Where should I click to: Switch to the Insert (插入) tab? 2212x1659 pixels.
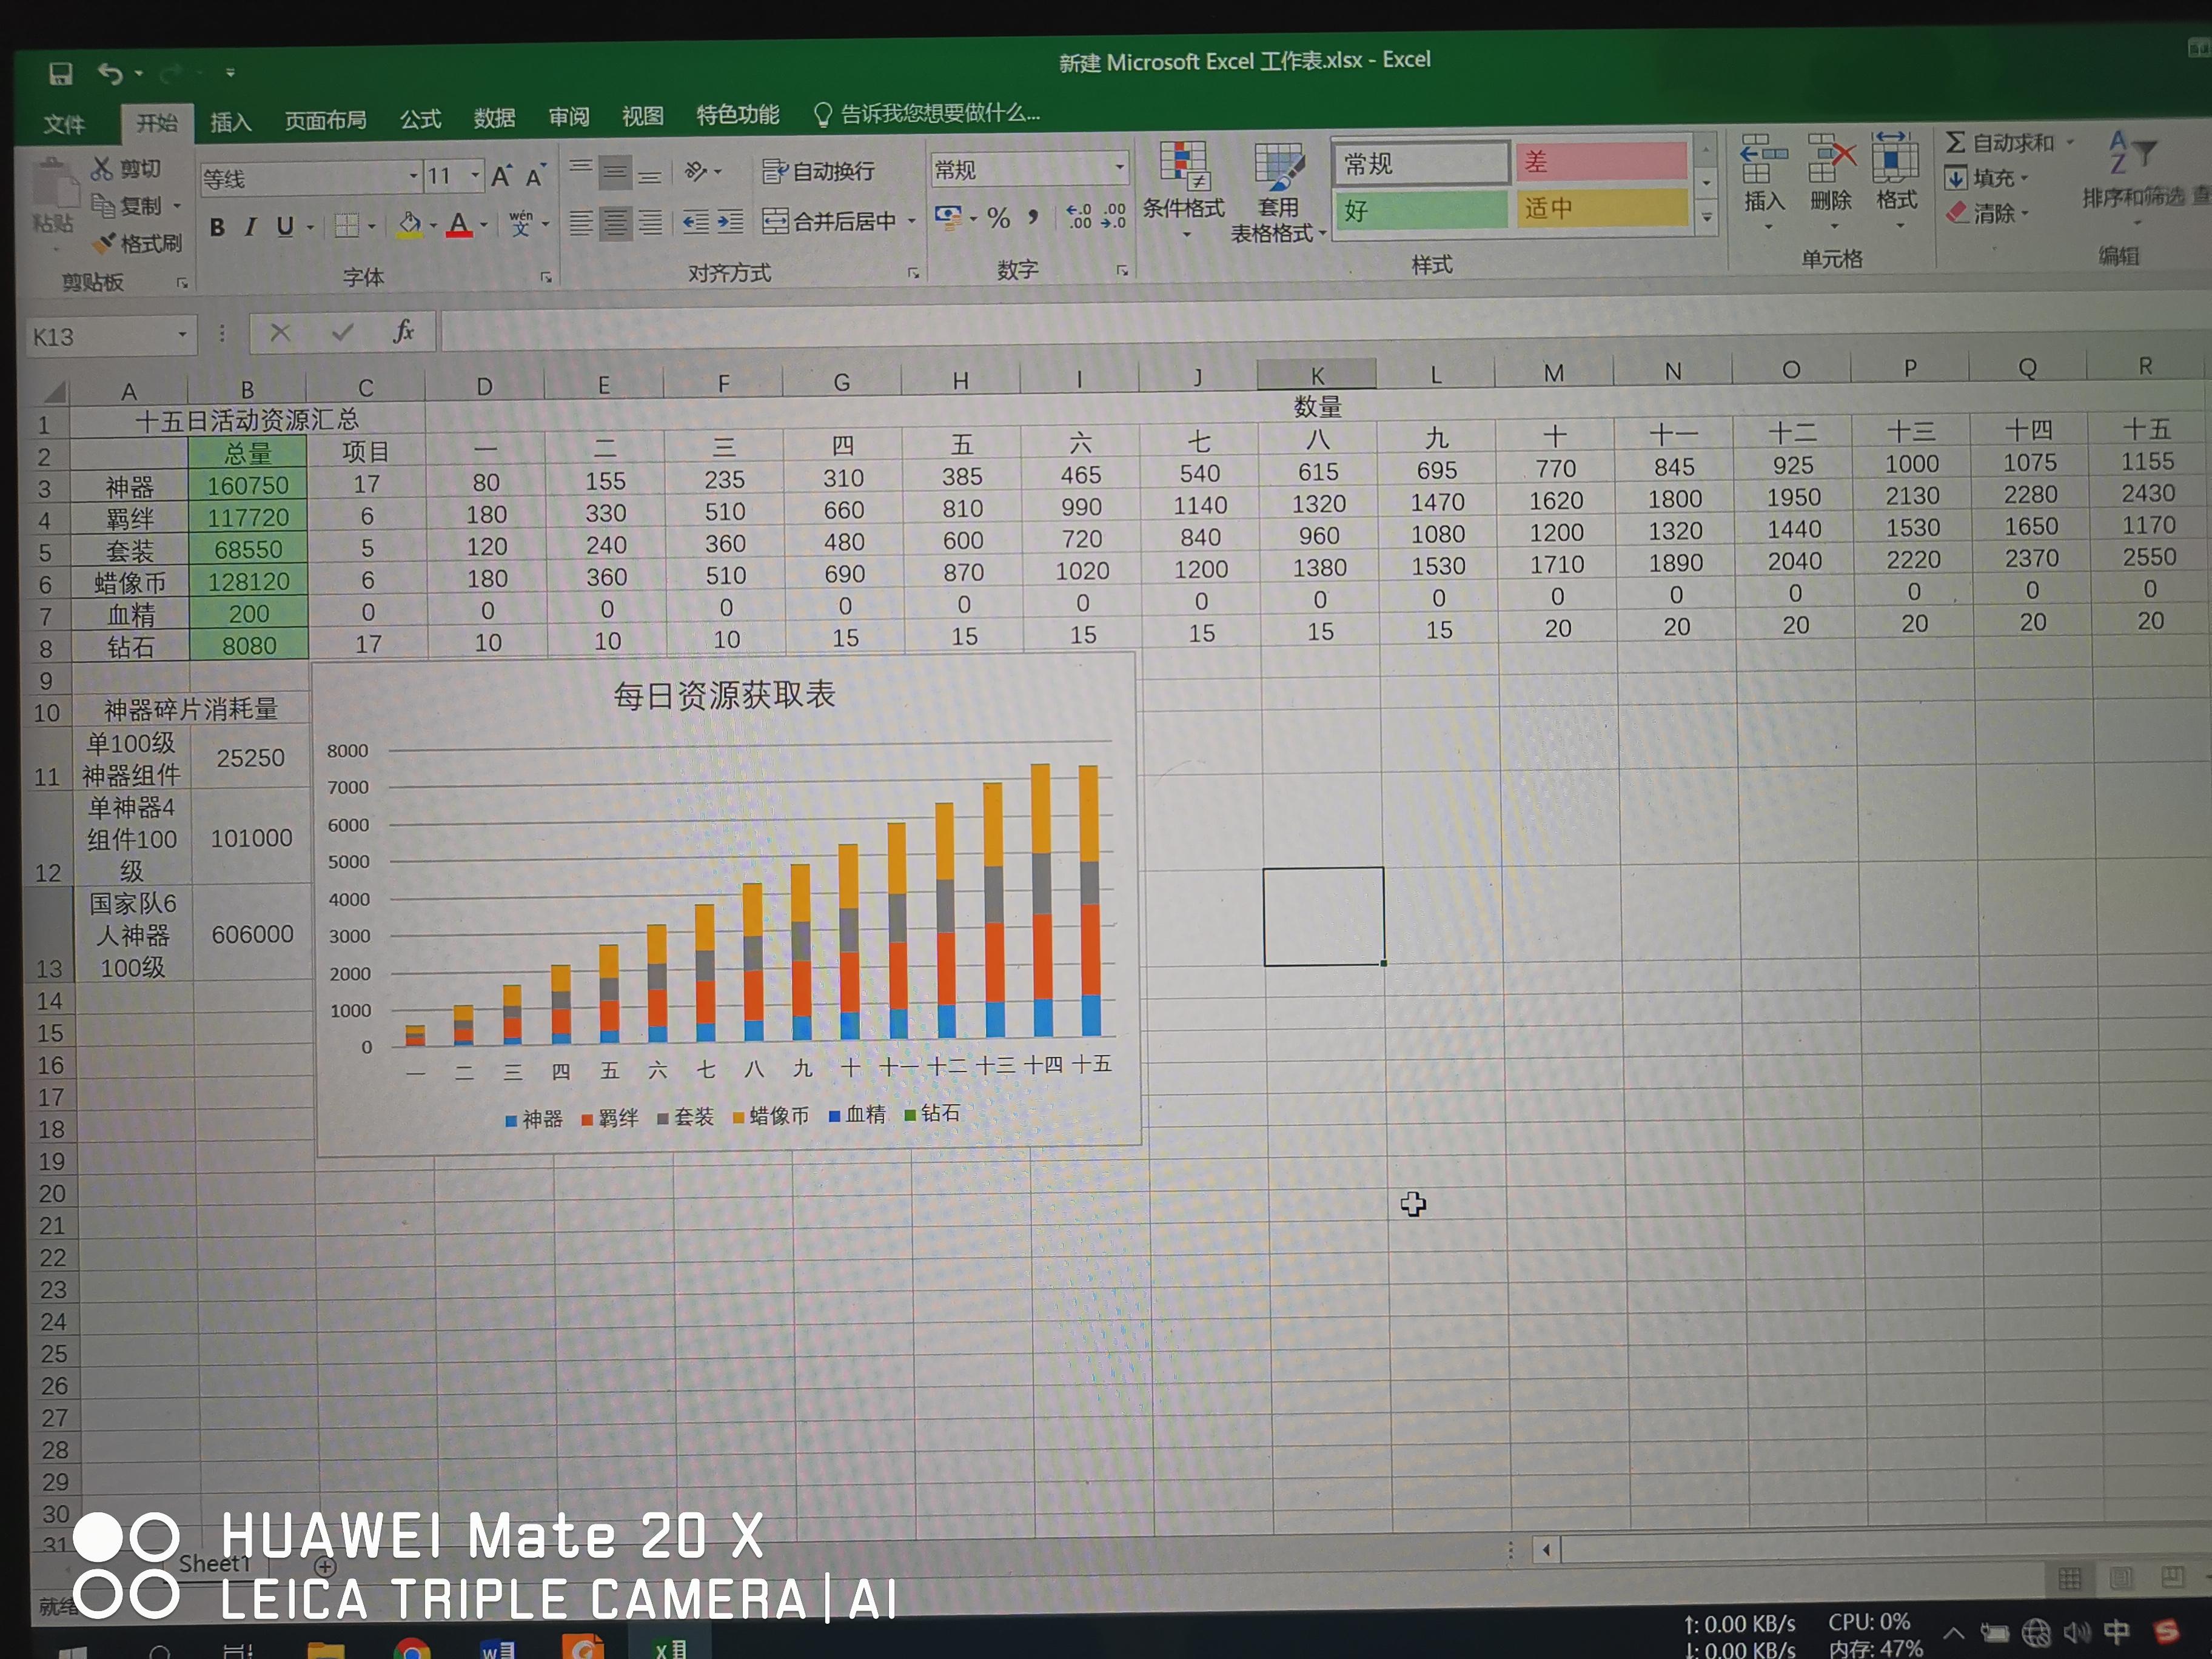pyautogui.click(x=231, y=122)
